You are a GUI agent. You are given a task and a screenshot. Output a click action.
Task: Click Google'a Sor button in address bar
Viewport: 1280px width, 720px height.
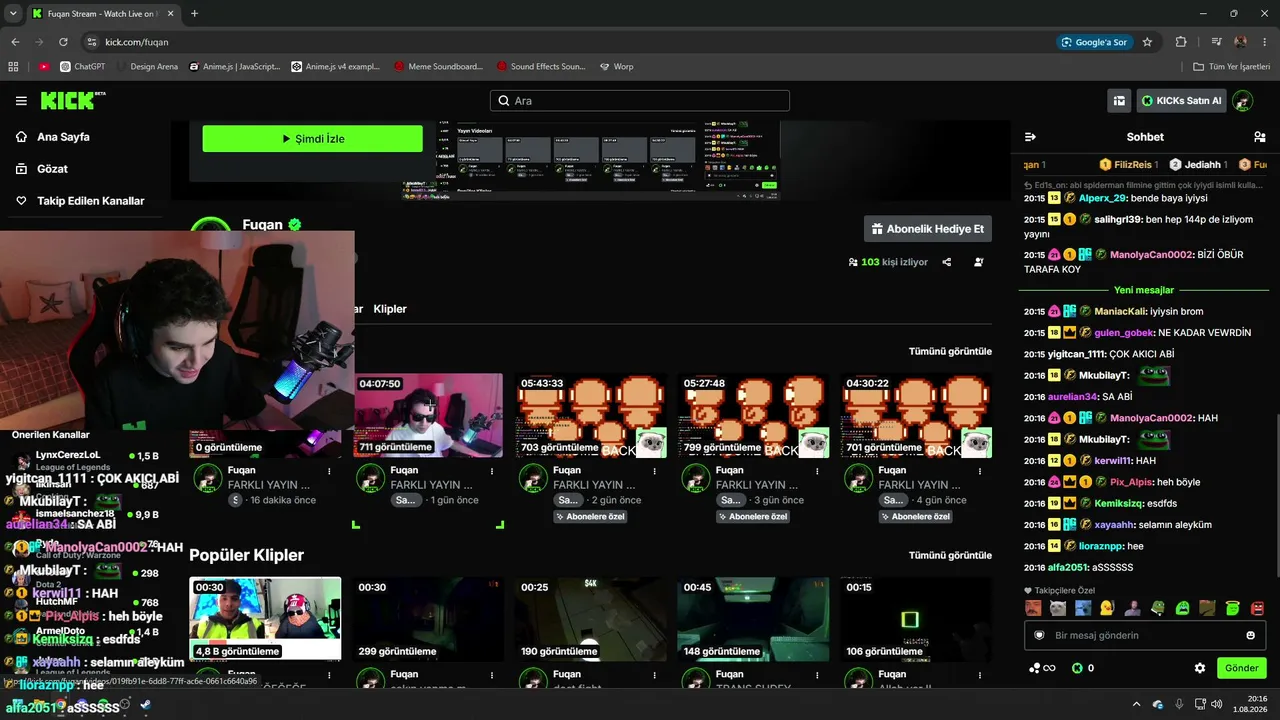pos(1094,42)
